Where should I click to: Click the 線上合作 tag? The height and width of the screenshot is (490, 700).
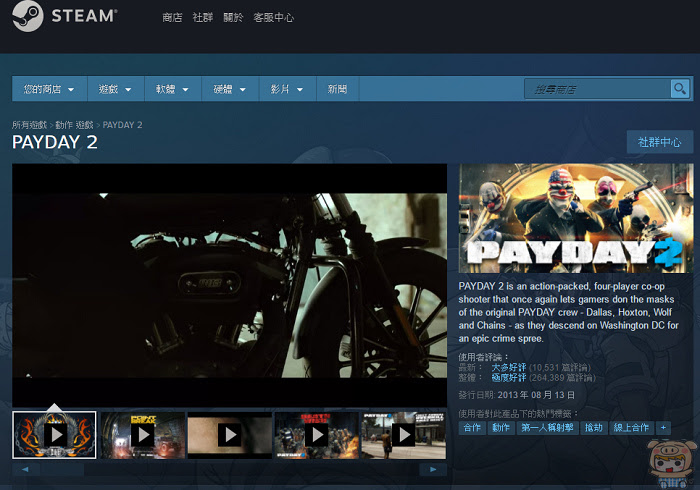coord(631,428)
